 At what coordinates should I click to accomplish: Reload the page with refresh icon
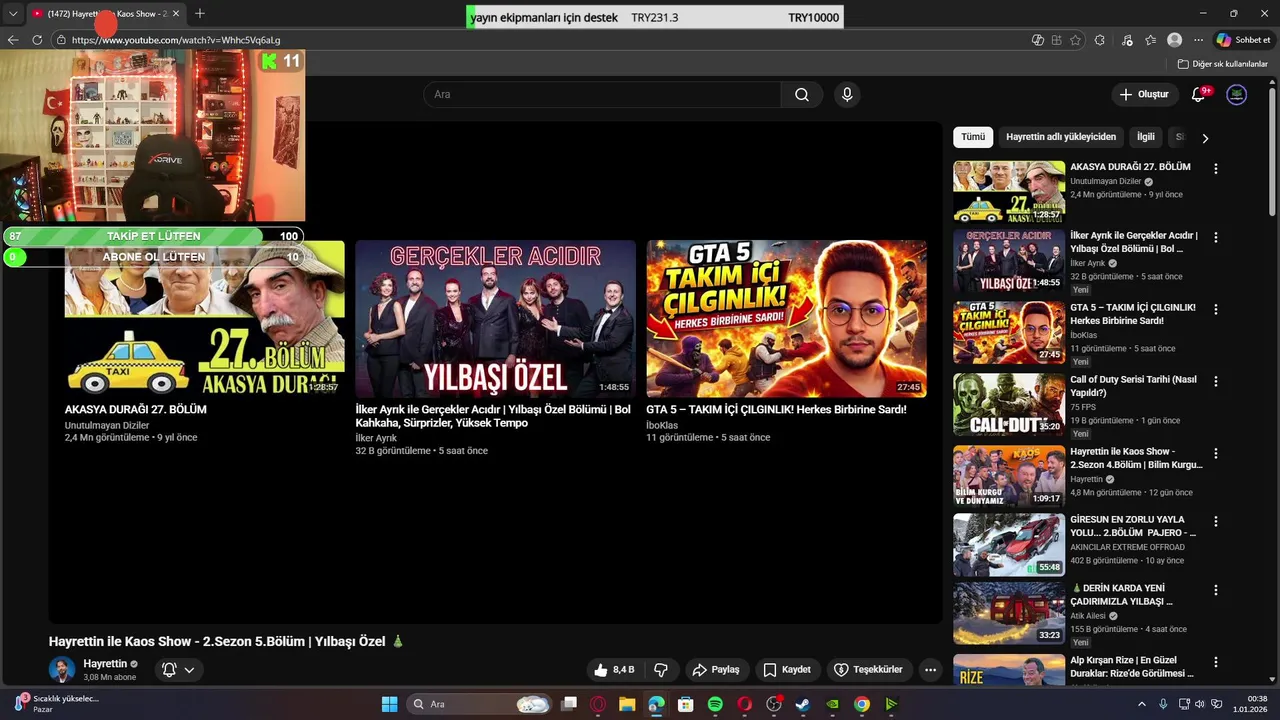pyautogui.click(x=37, y=40)
